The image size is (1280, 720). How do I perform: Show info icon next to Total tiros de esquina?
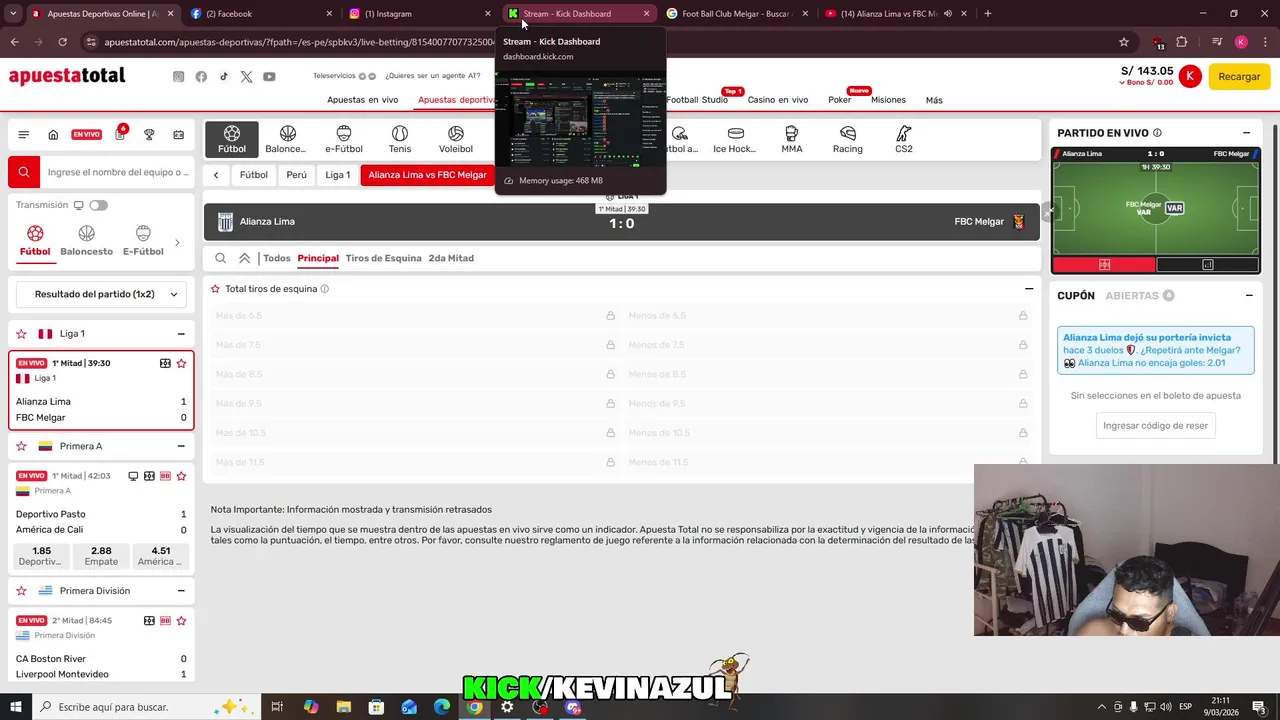point(324,289)
